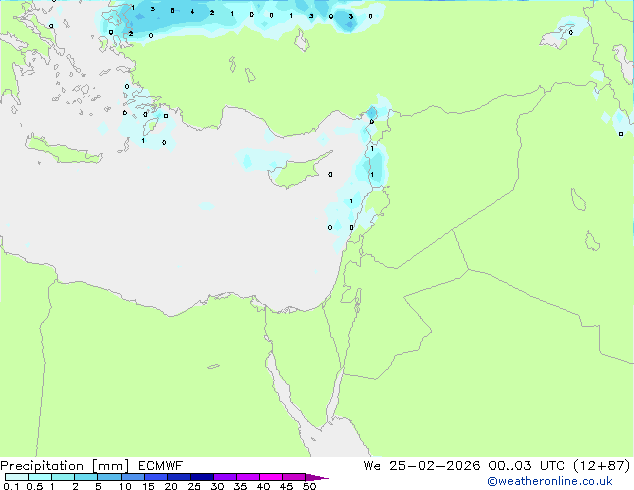Click the 45–50 mm legend swatch
Viewport: 634px width, 490px height.
click(x=294, y=477)
